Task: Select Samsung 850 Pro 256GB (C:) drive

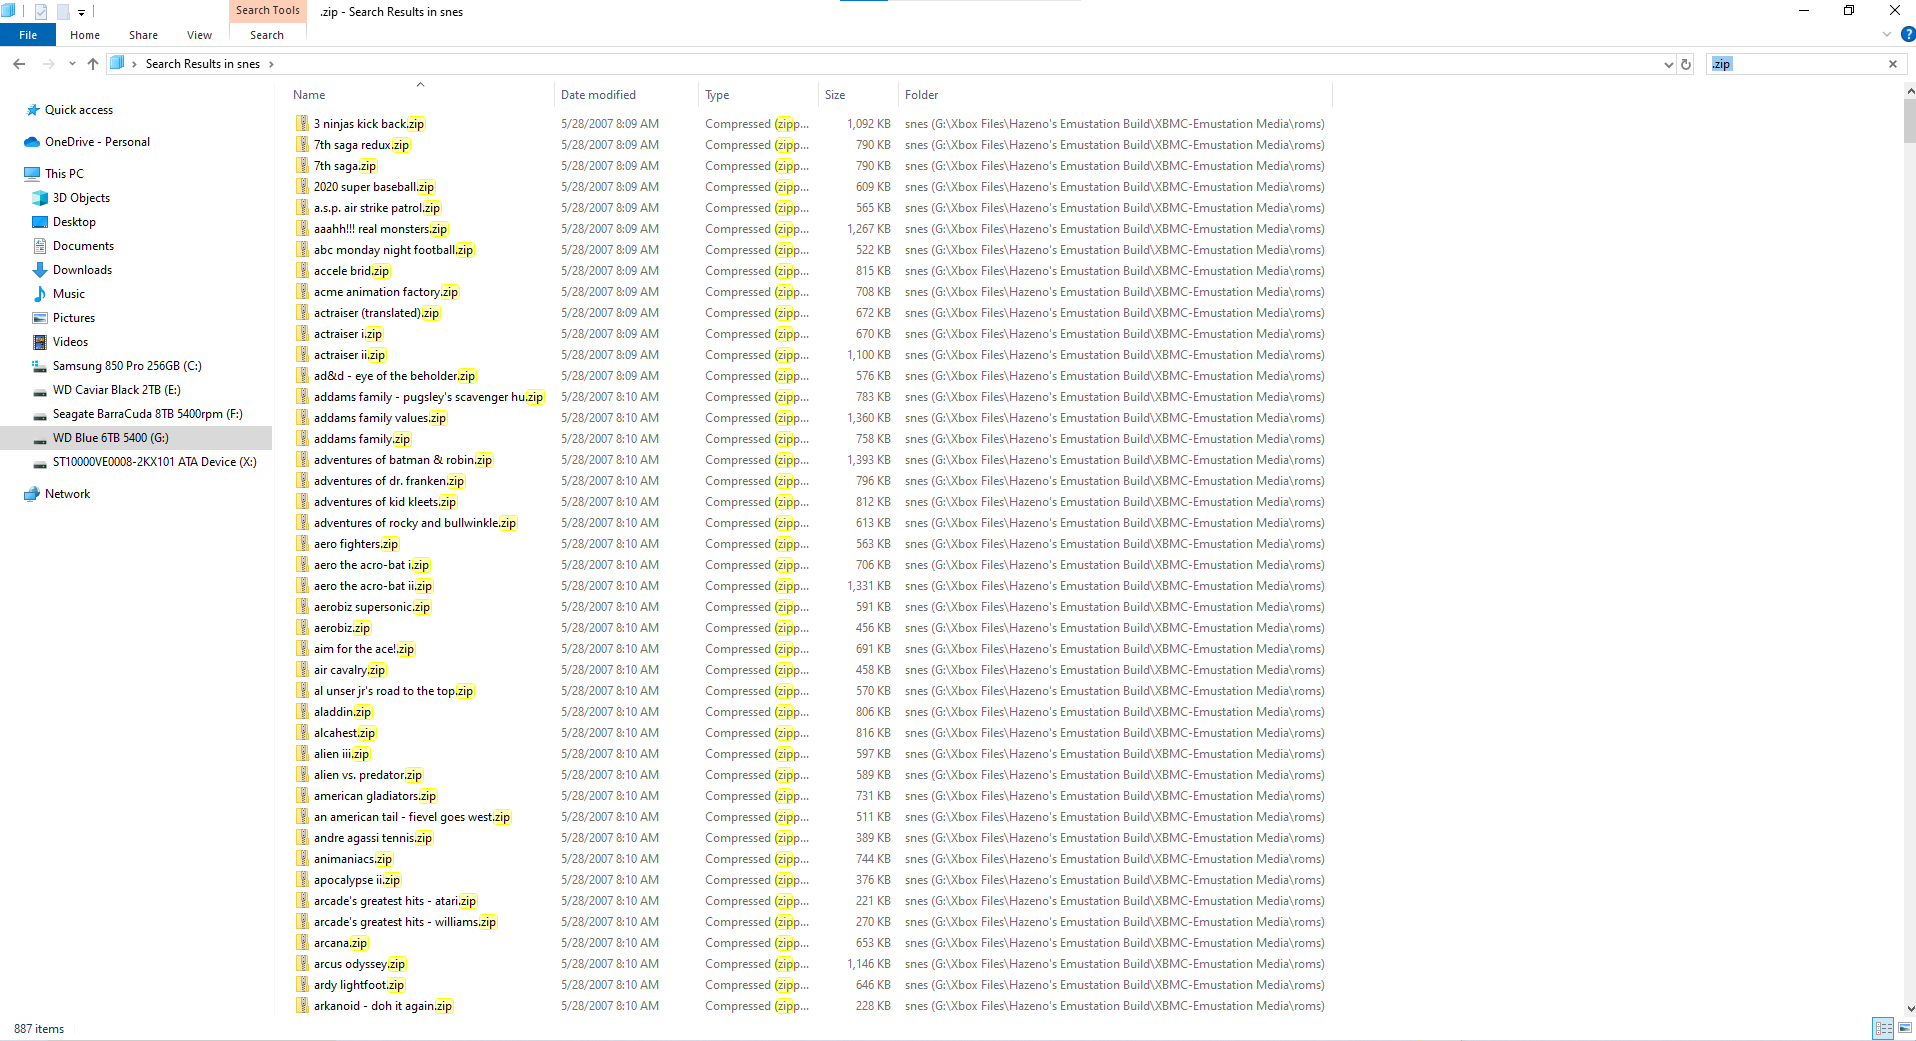Action: (127, 366)
